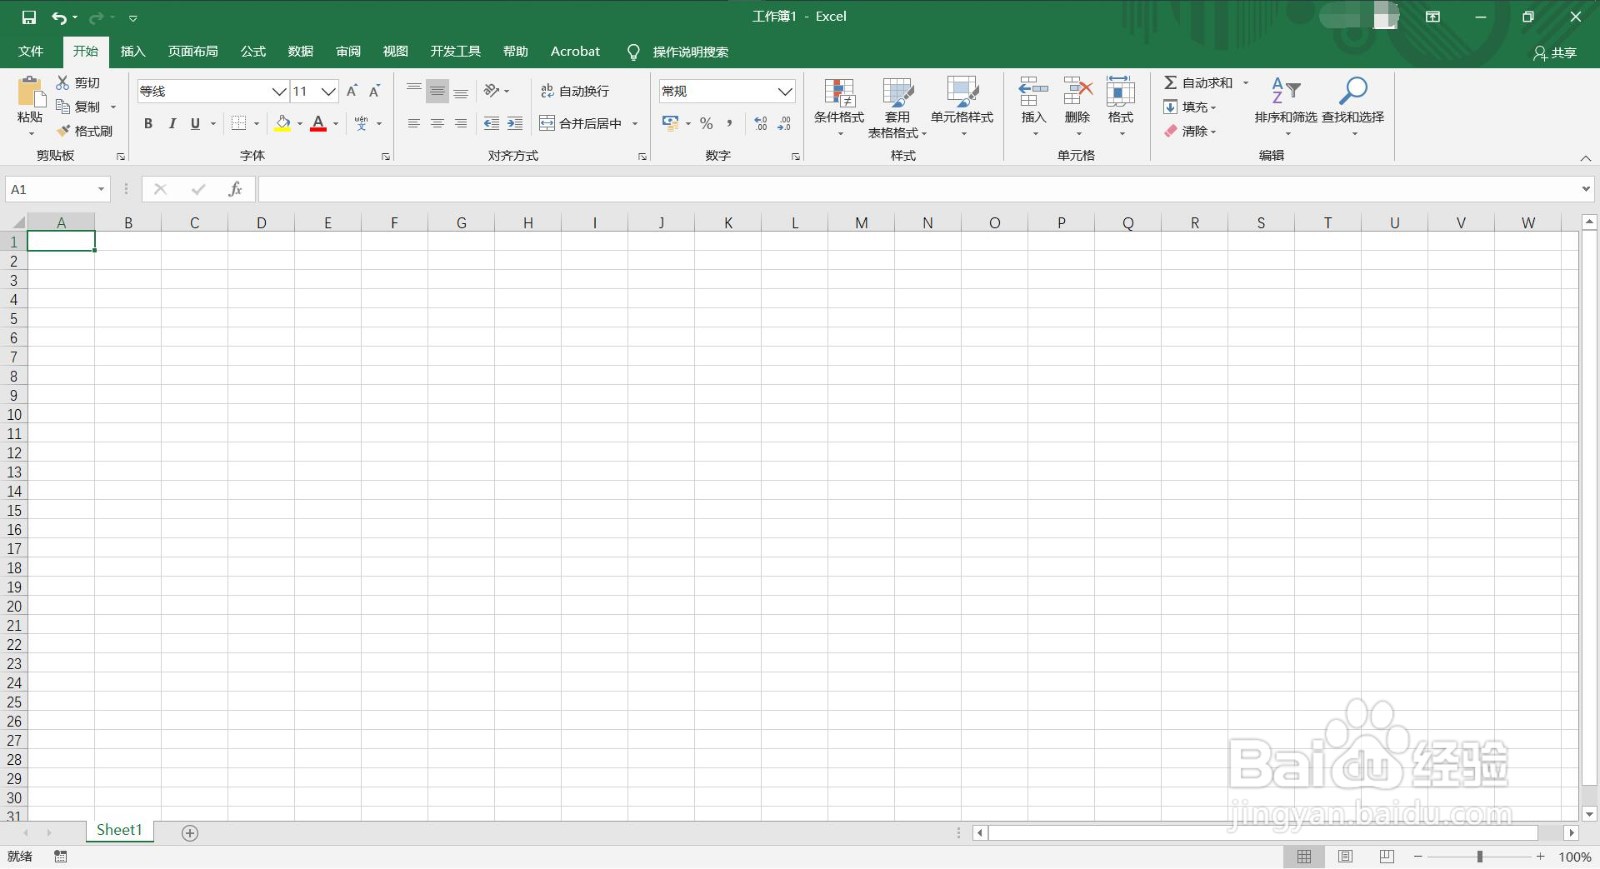
Task: Toggle bottom vertical alignment
Action: pos(461,91)
